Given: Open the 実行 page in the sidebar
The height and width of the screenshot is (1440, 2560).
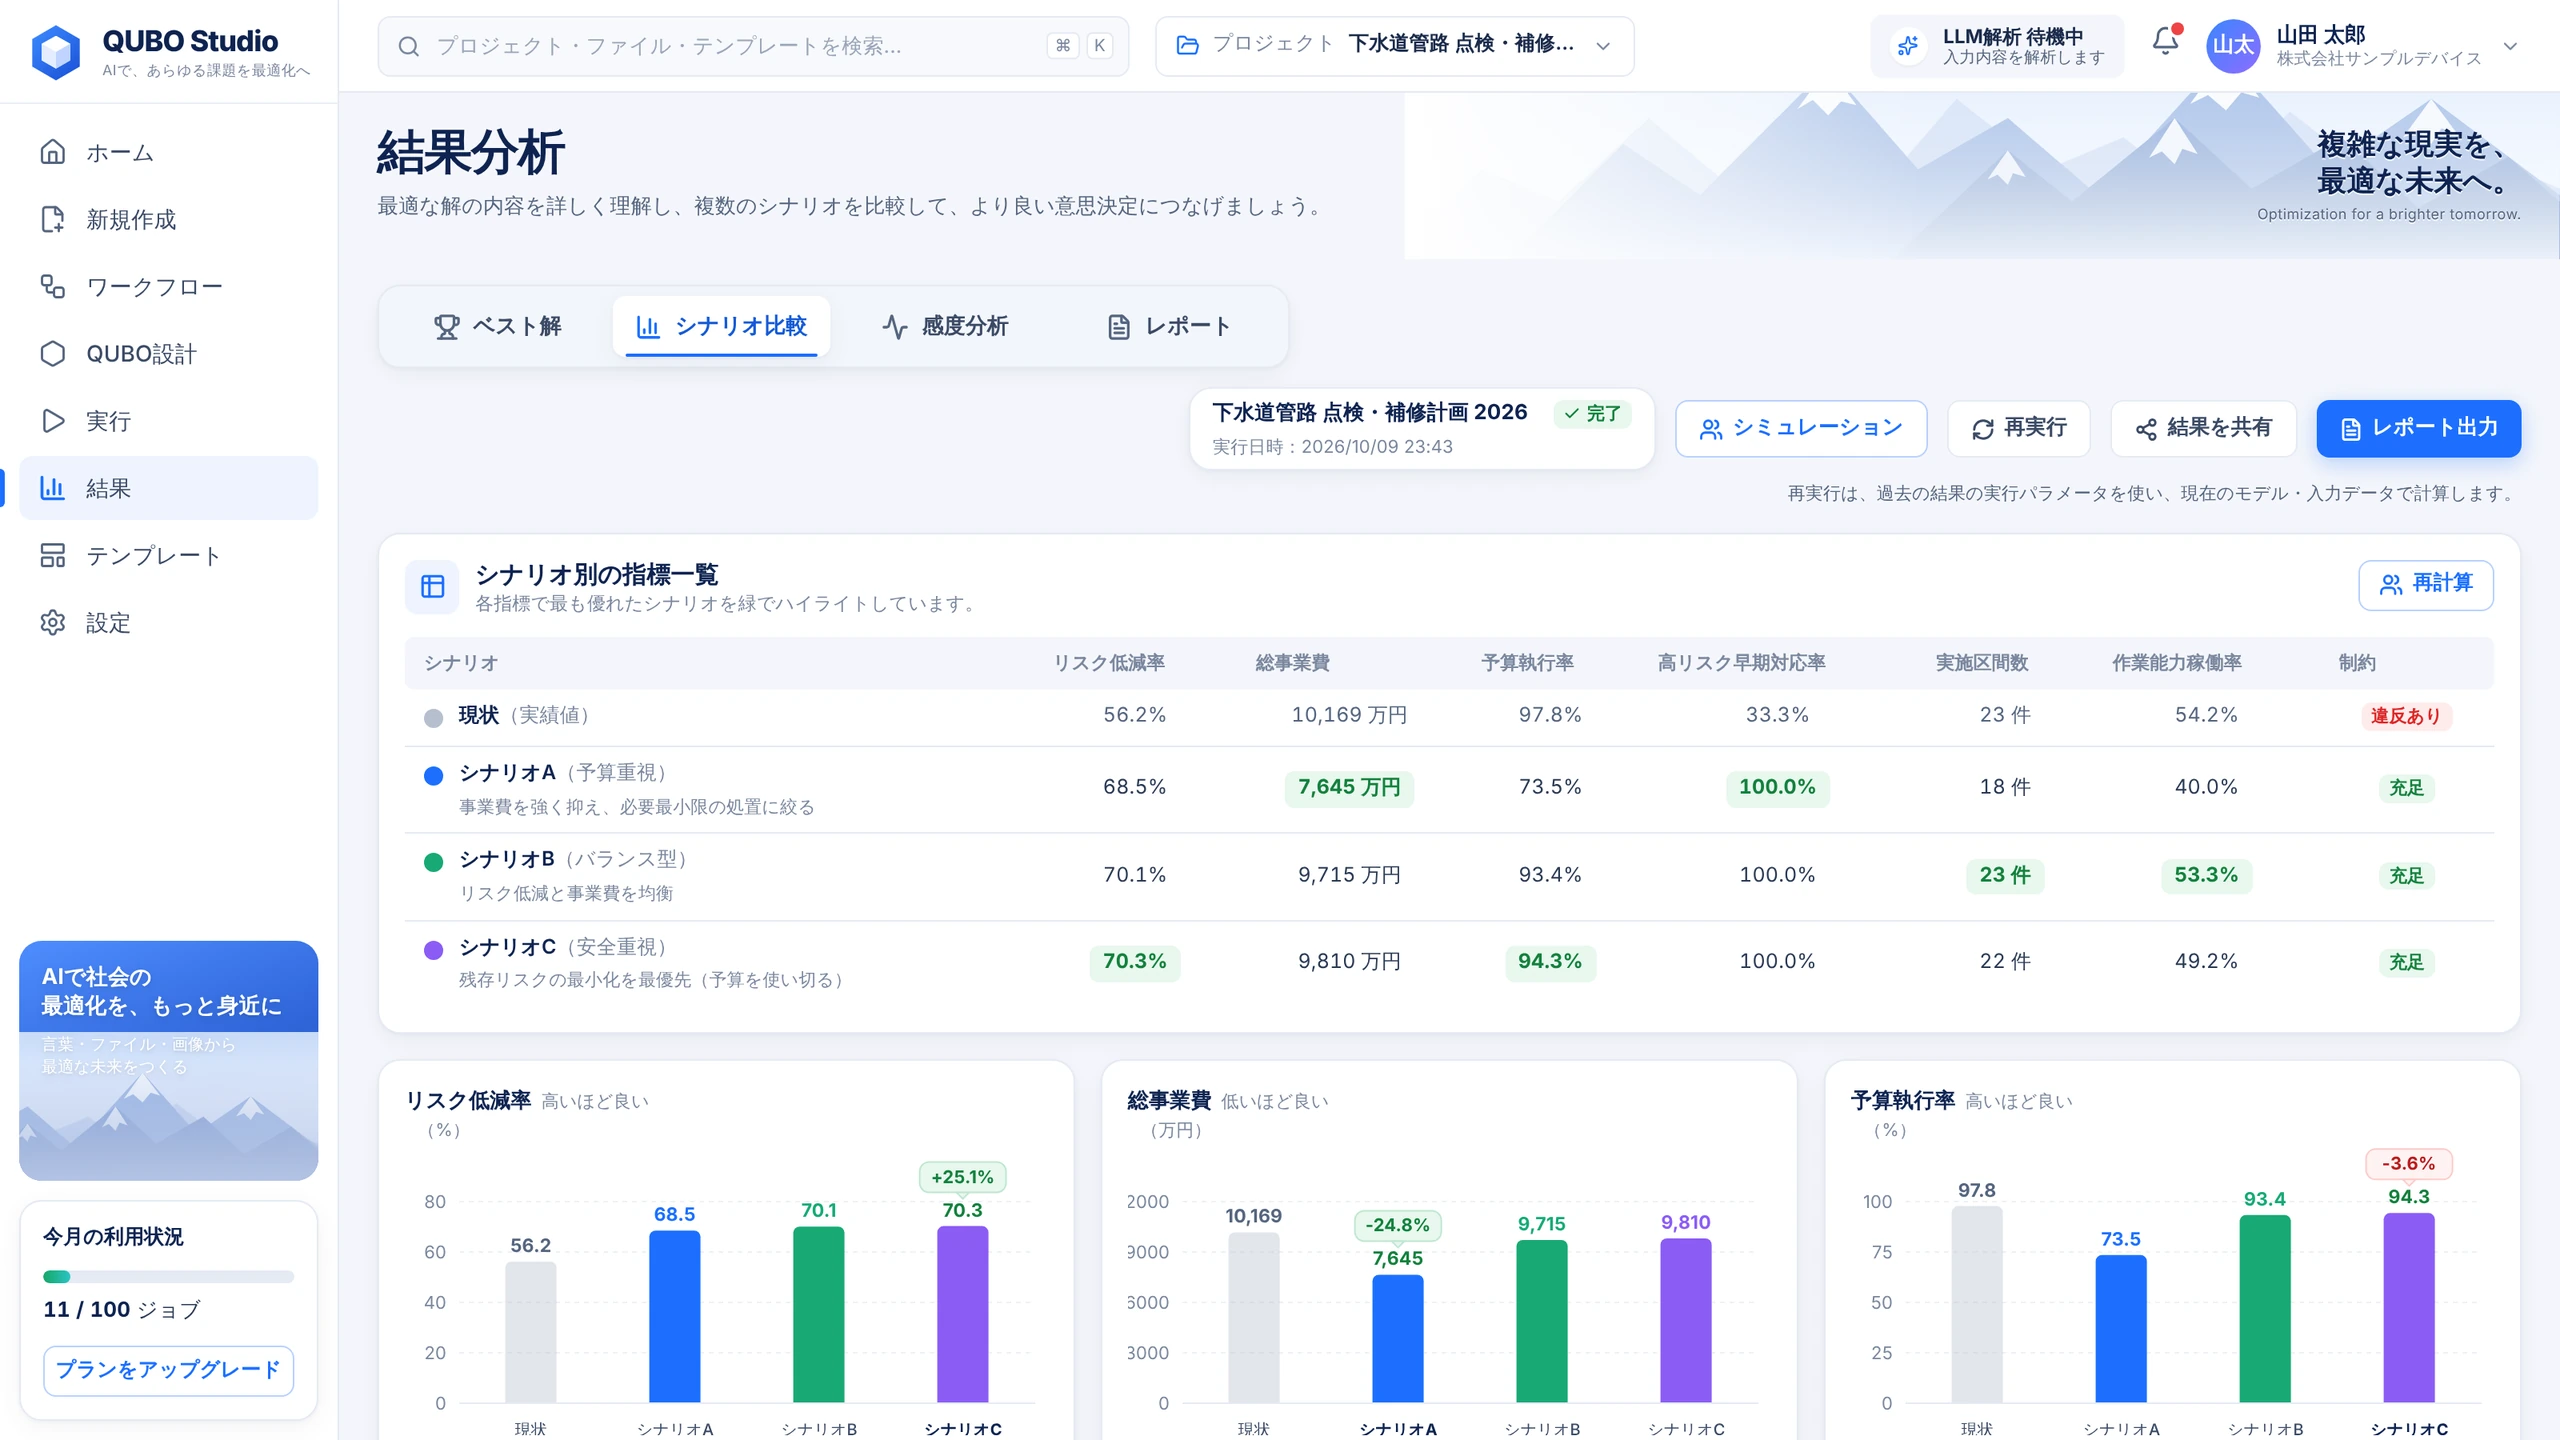Looking at the screenshot, I should (169, 421).
